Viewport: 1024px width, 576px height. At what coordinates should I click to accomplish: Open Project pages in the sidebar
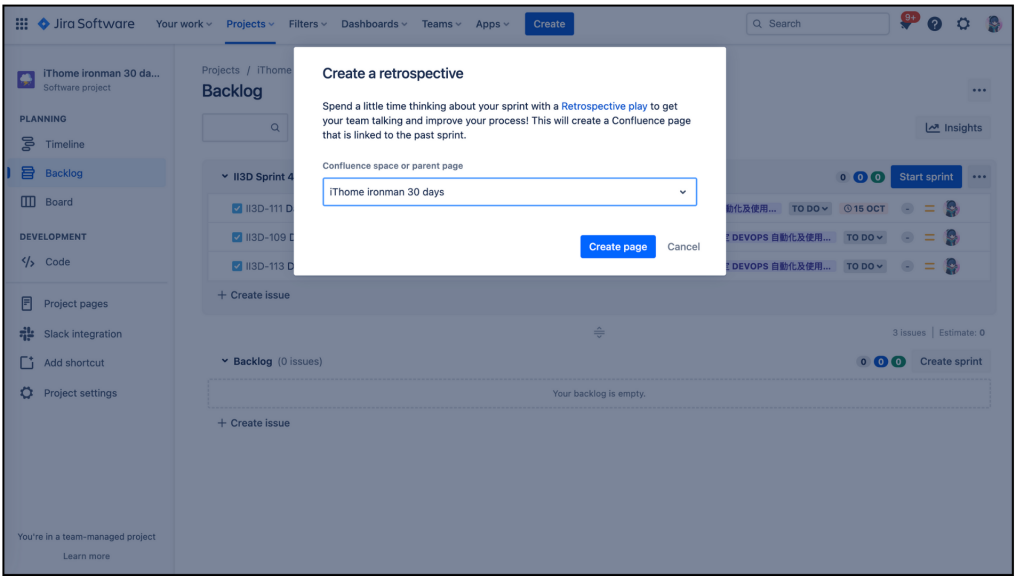coord(86,304)
